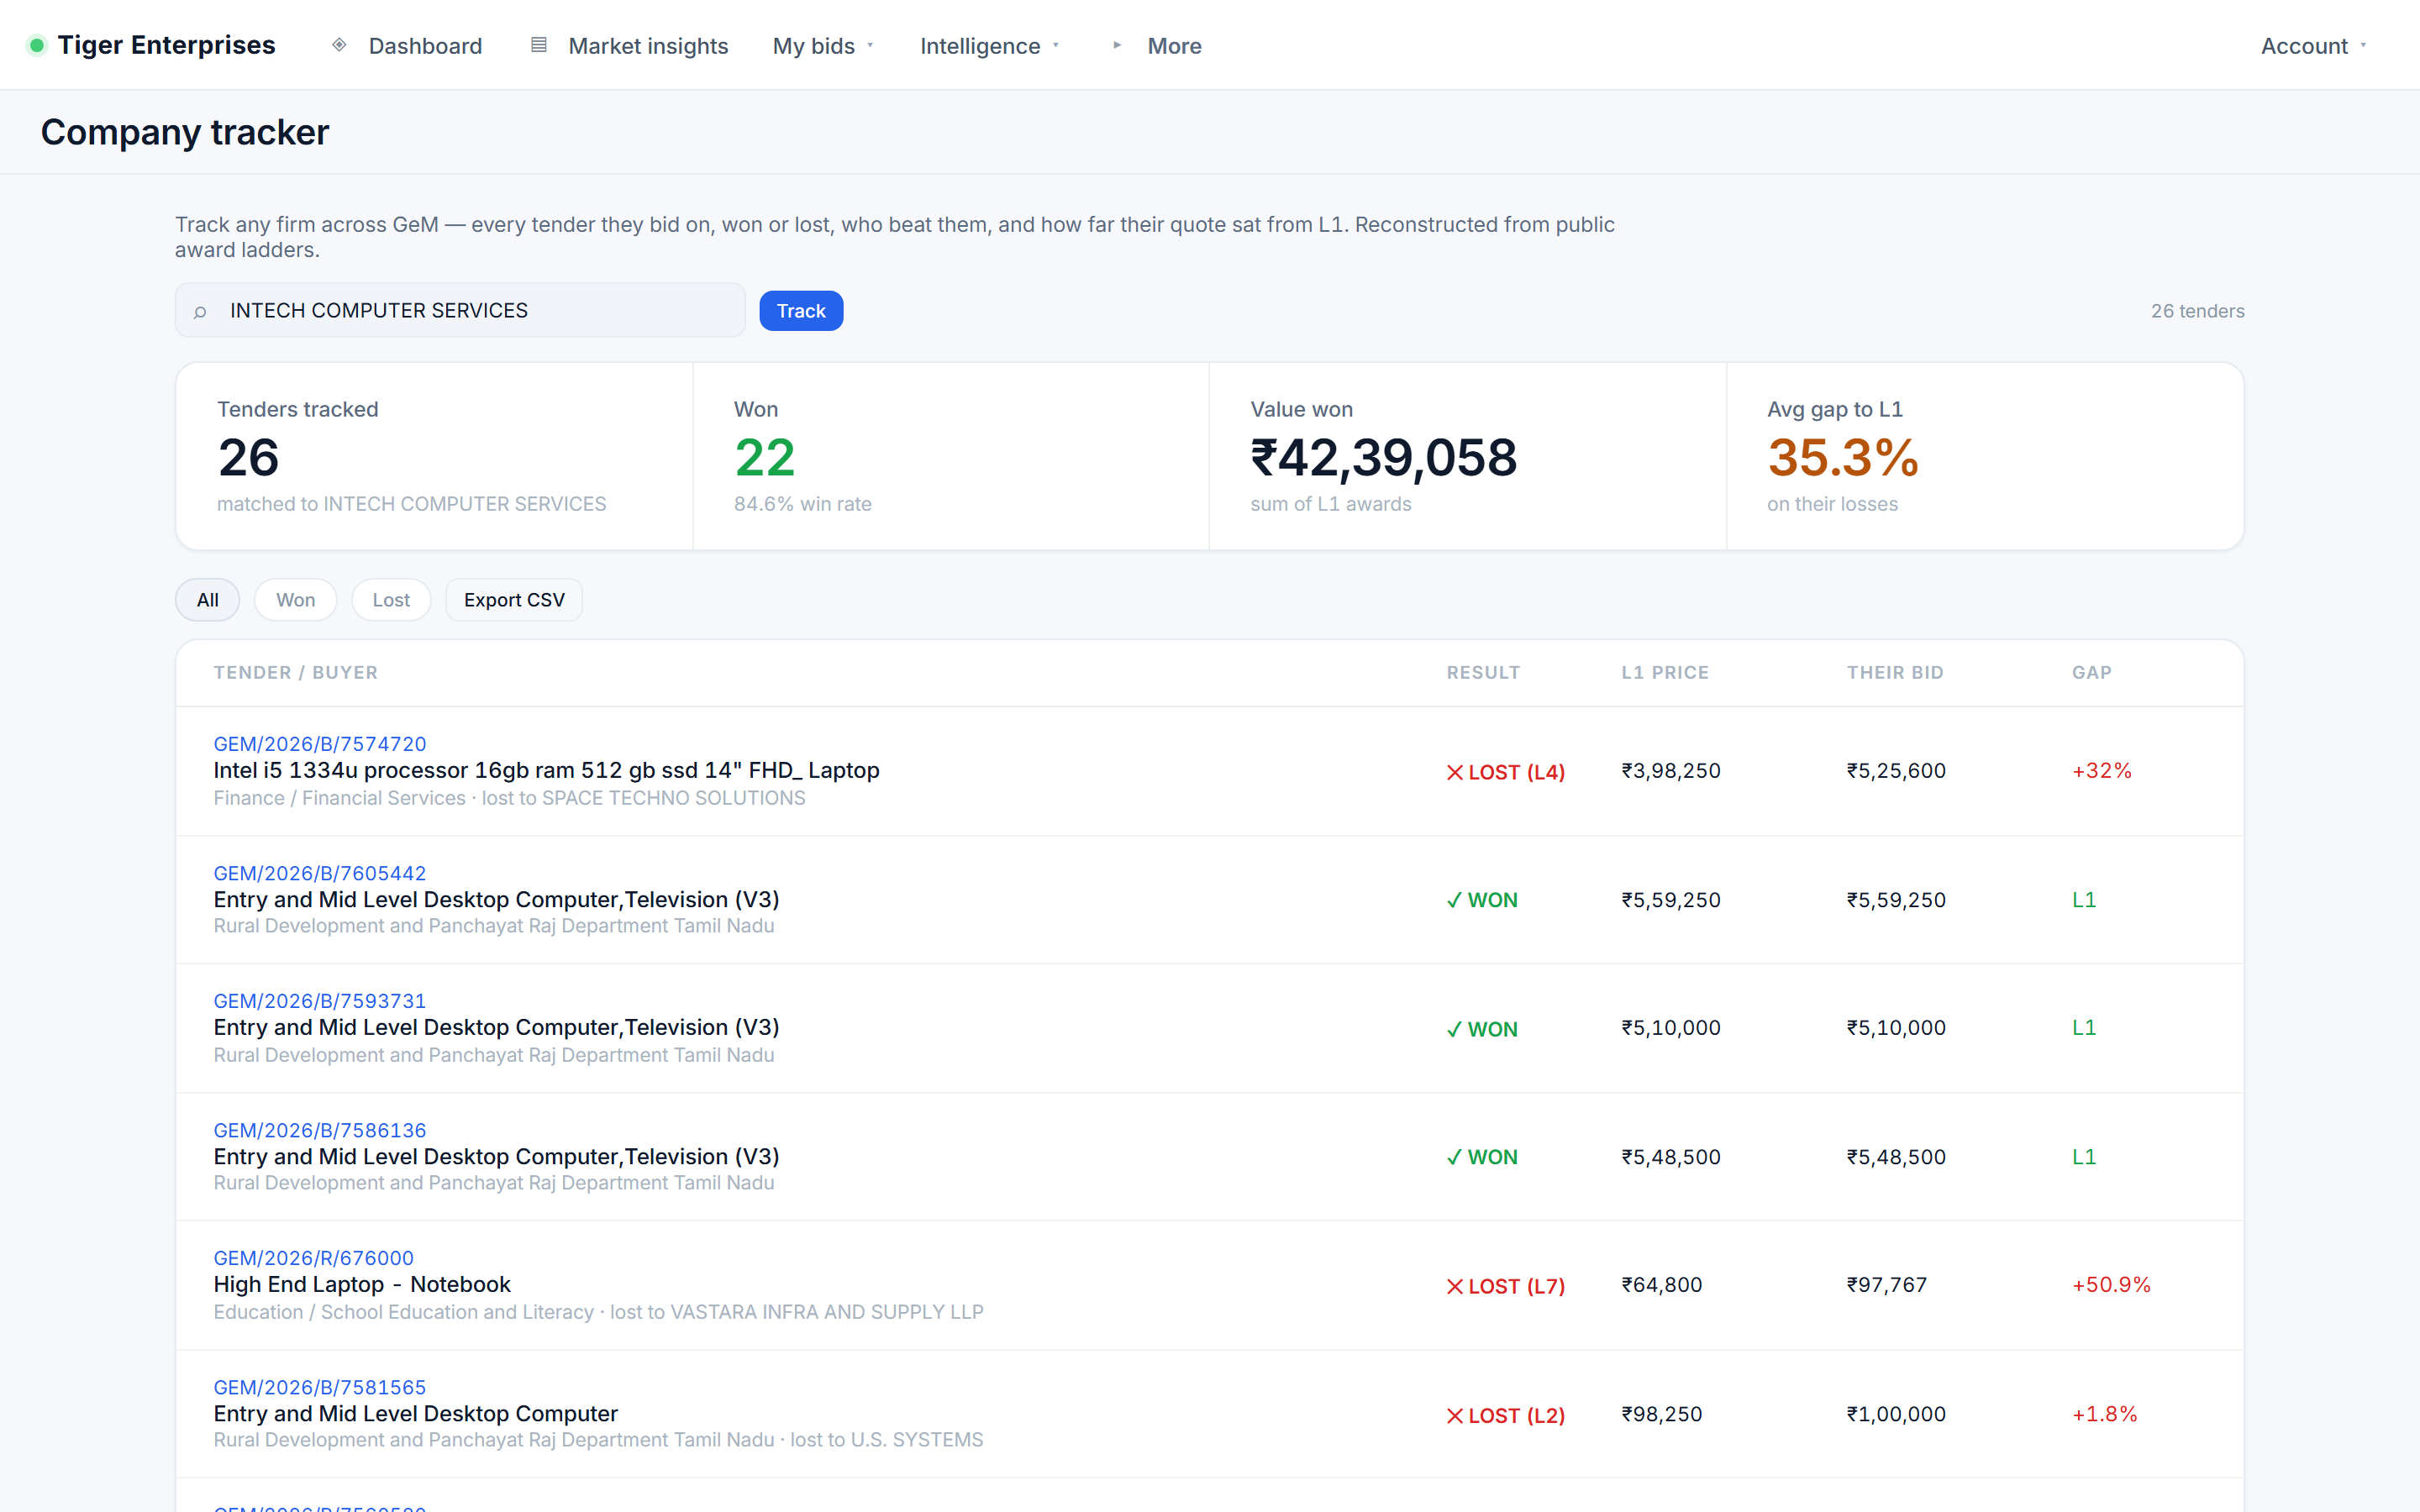The width and height of the screenshot is (2420, 1512).
Task: Click the Company tracker page heading
Action: point(185,132)
